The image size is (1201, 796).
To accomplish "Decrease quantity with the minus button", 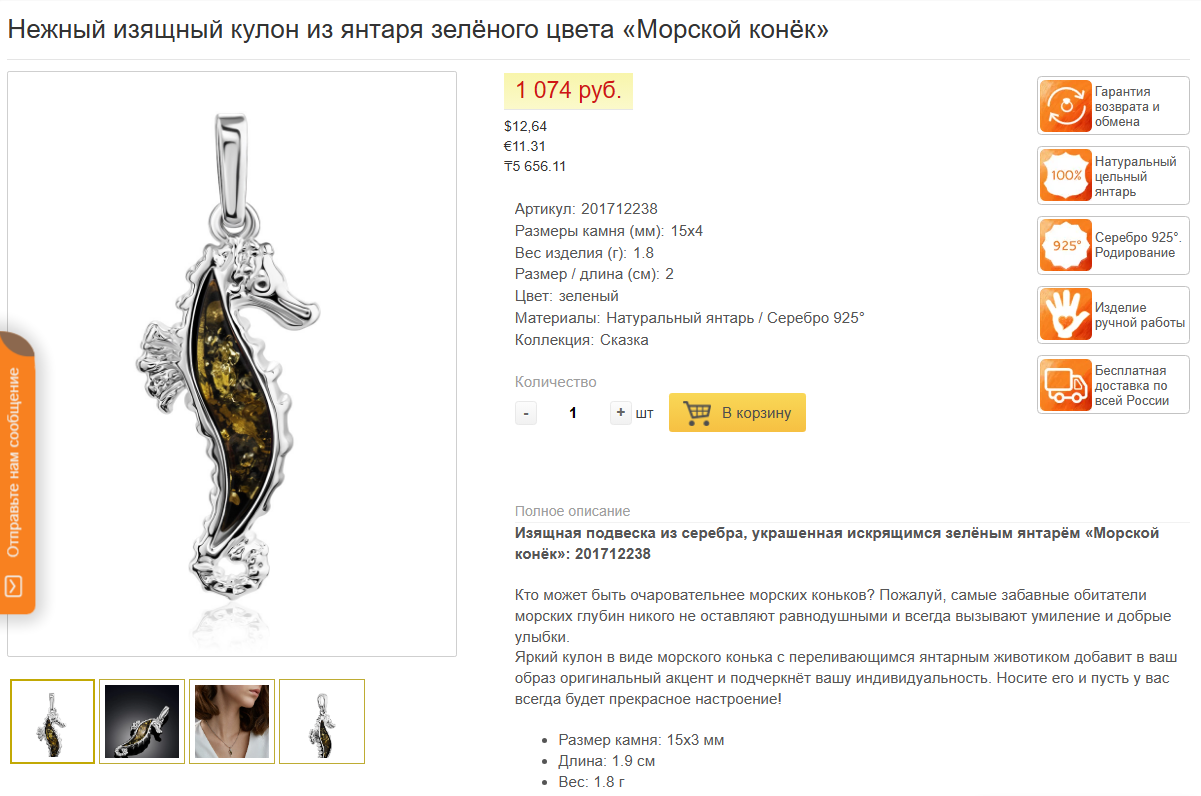I will (x=526, y=413).
